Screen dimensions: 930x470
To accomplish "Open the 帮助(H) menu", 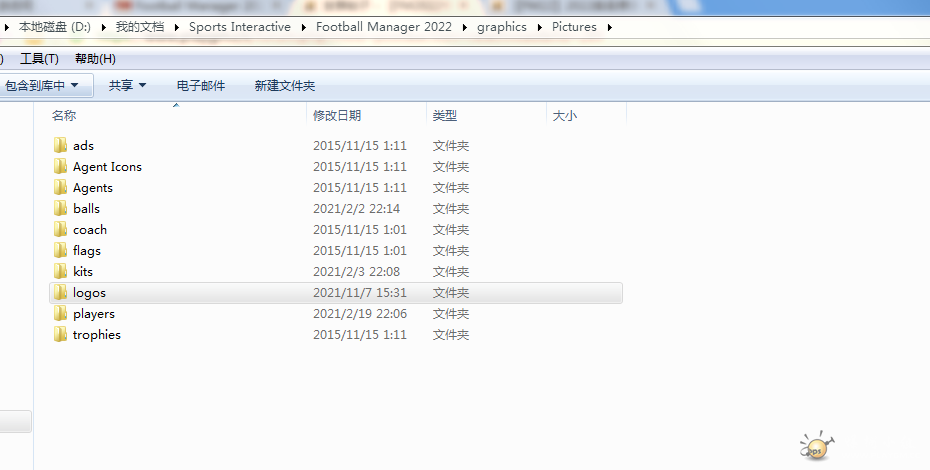I will click(95, 59).
